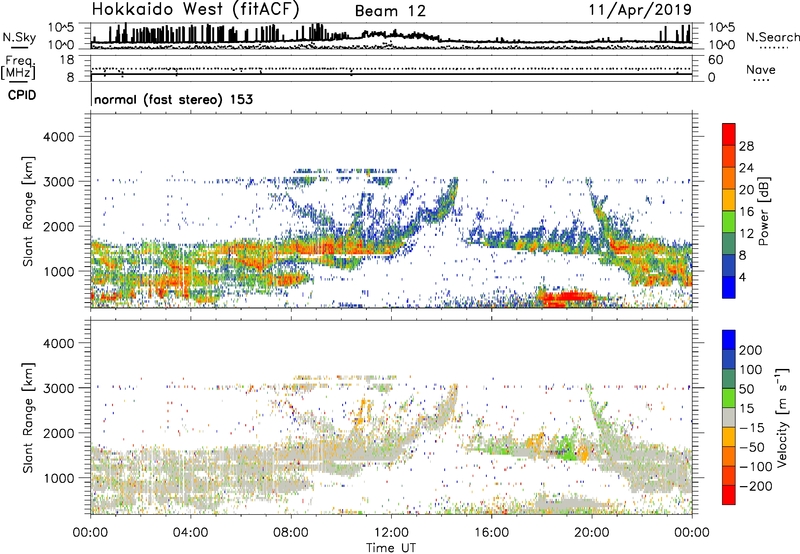The image size is (800, 554).
Task: Click the 'Nave' legend label
Action: (761, 70)
